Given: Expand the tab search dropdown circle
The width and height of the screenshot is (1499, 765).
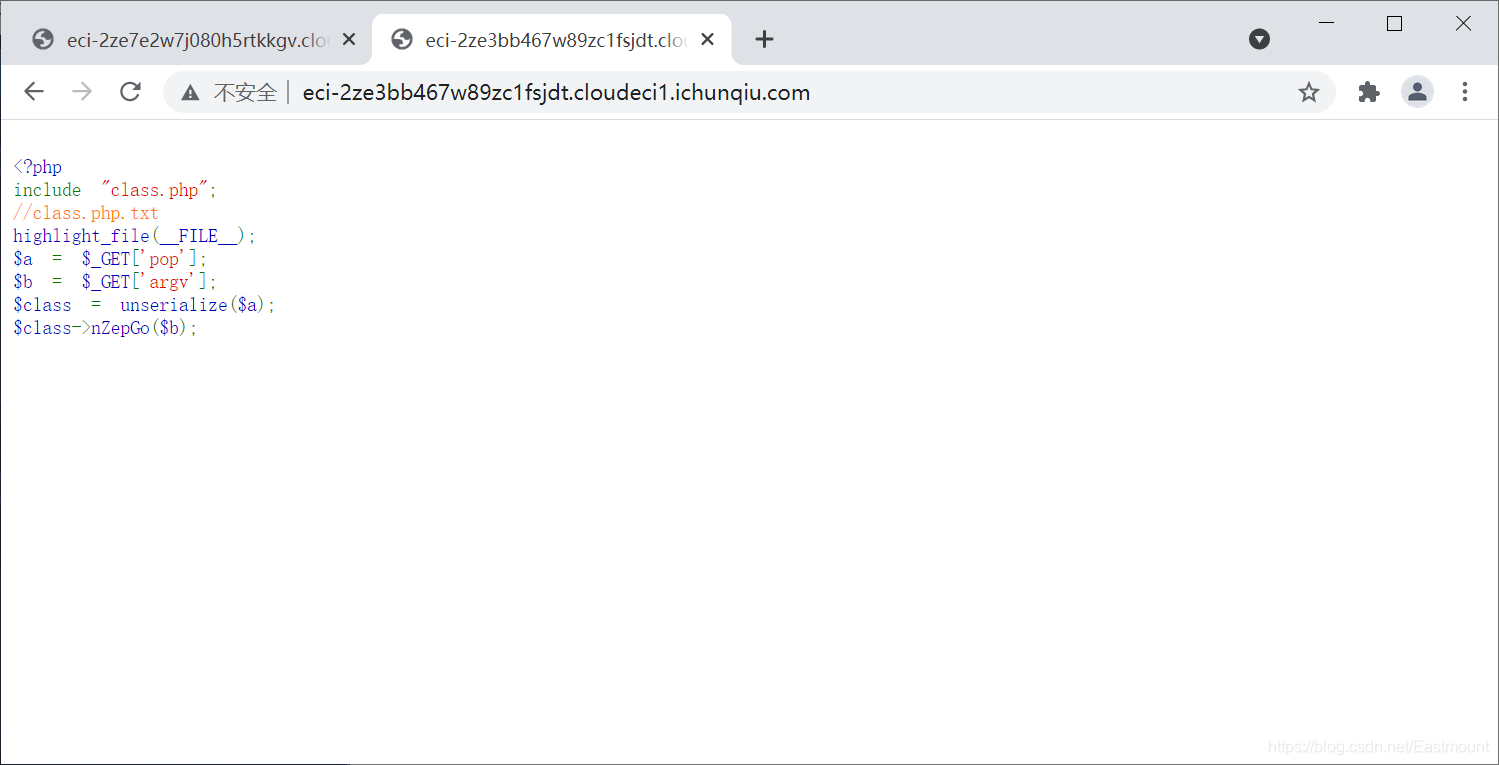Looking at the screenshot, I should click(1260, 39).
